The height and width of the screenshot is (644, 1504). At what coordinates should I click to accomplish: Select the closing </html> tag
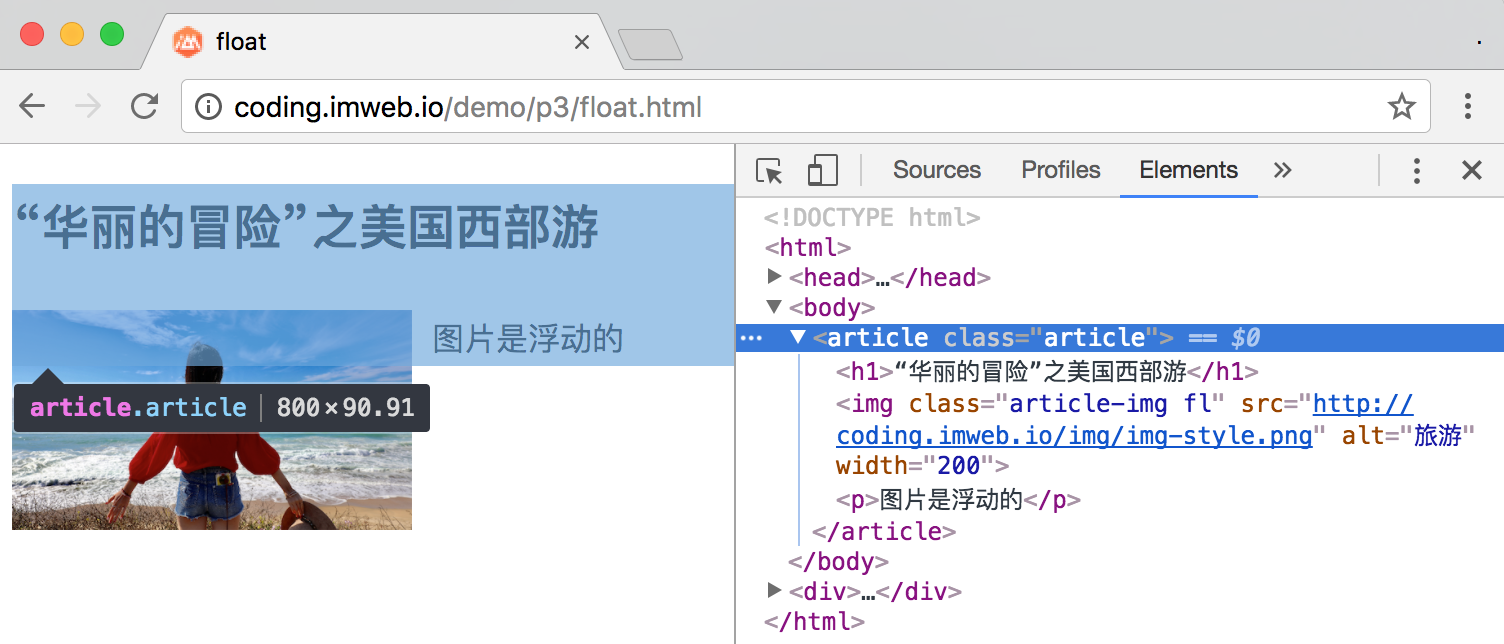tap(814, 621)
